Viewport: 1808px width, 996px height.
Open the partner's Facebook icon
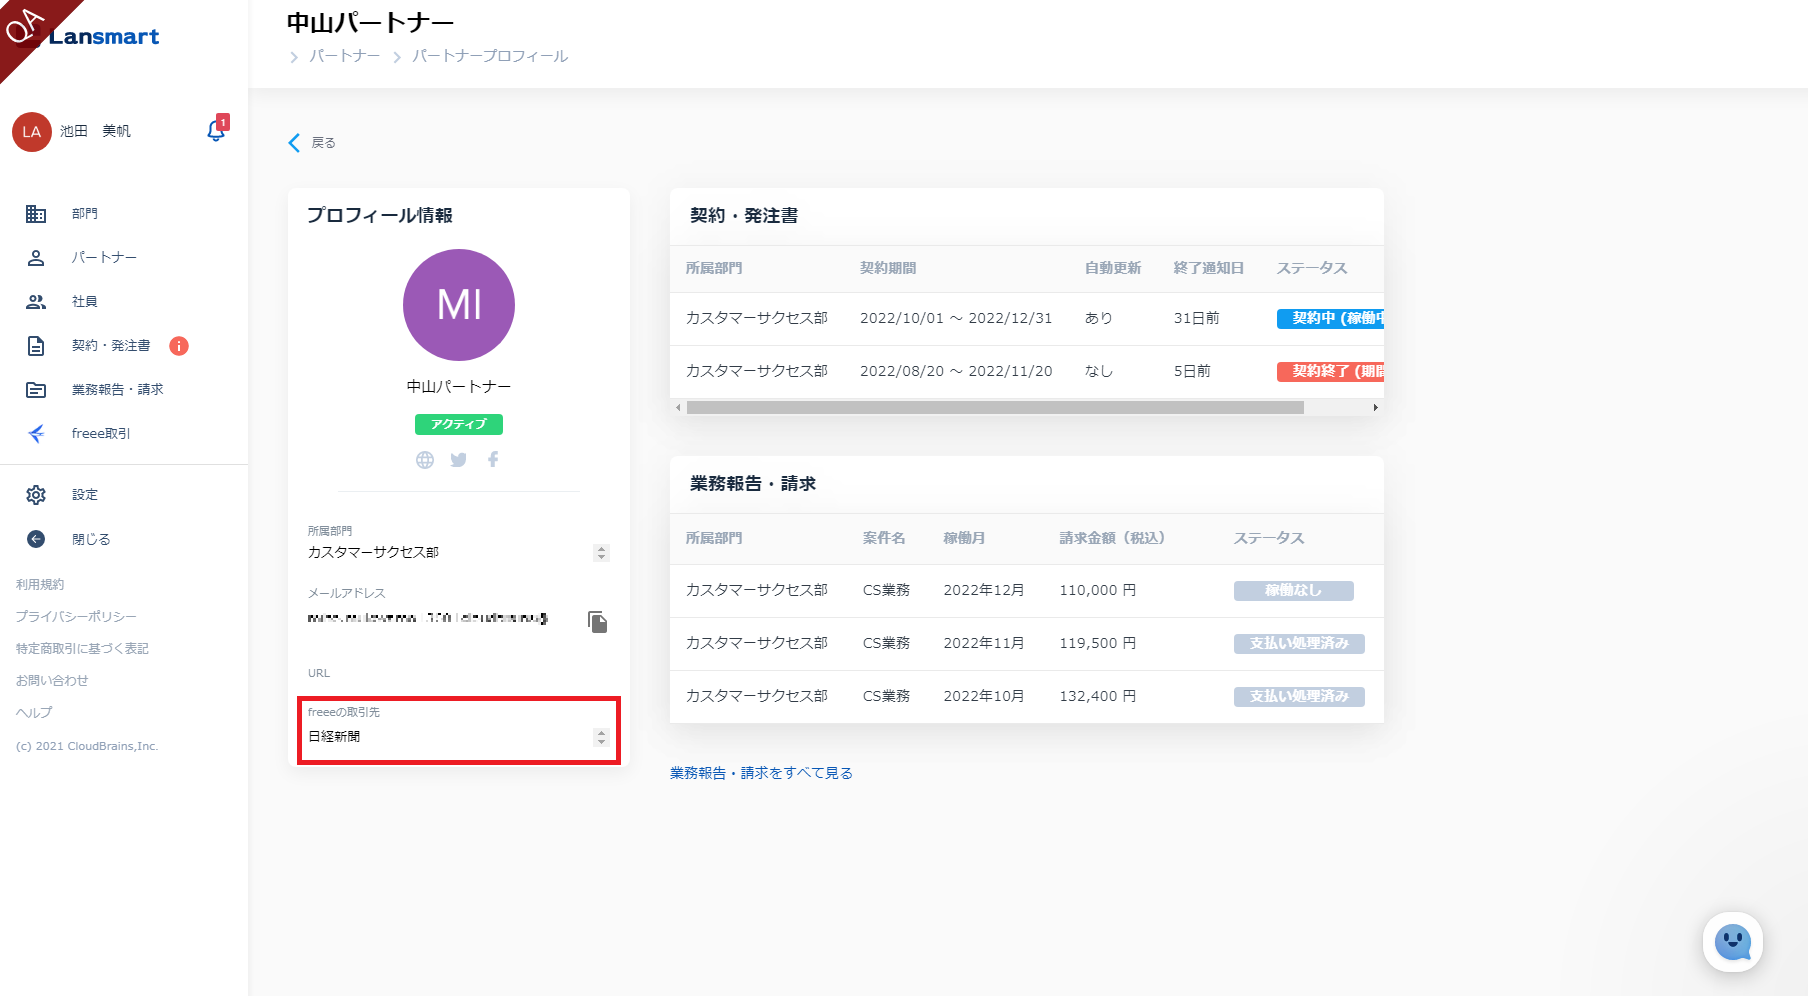coord(493,460)
